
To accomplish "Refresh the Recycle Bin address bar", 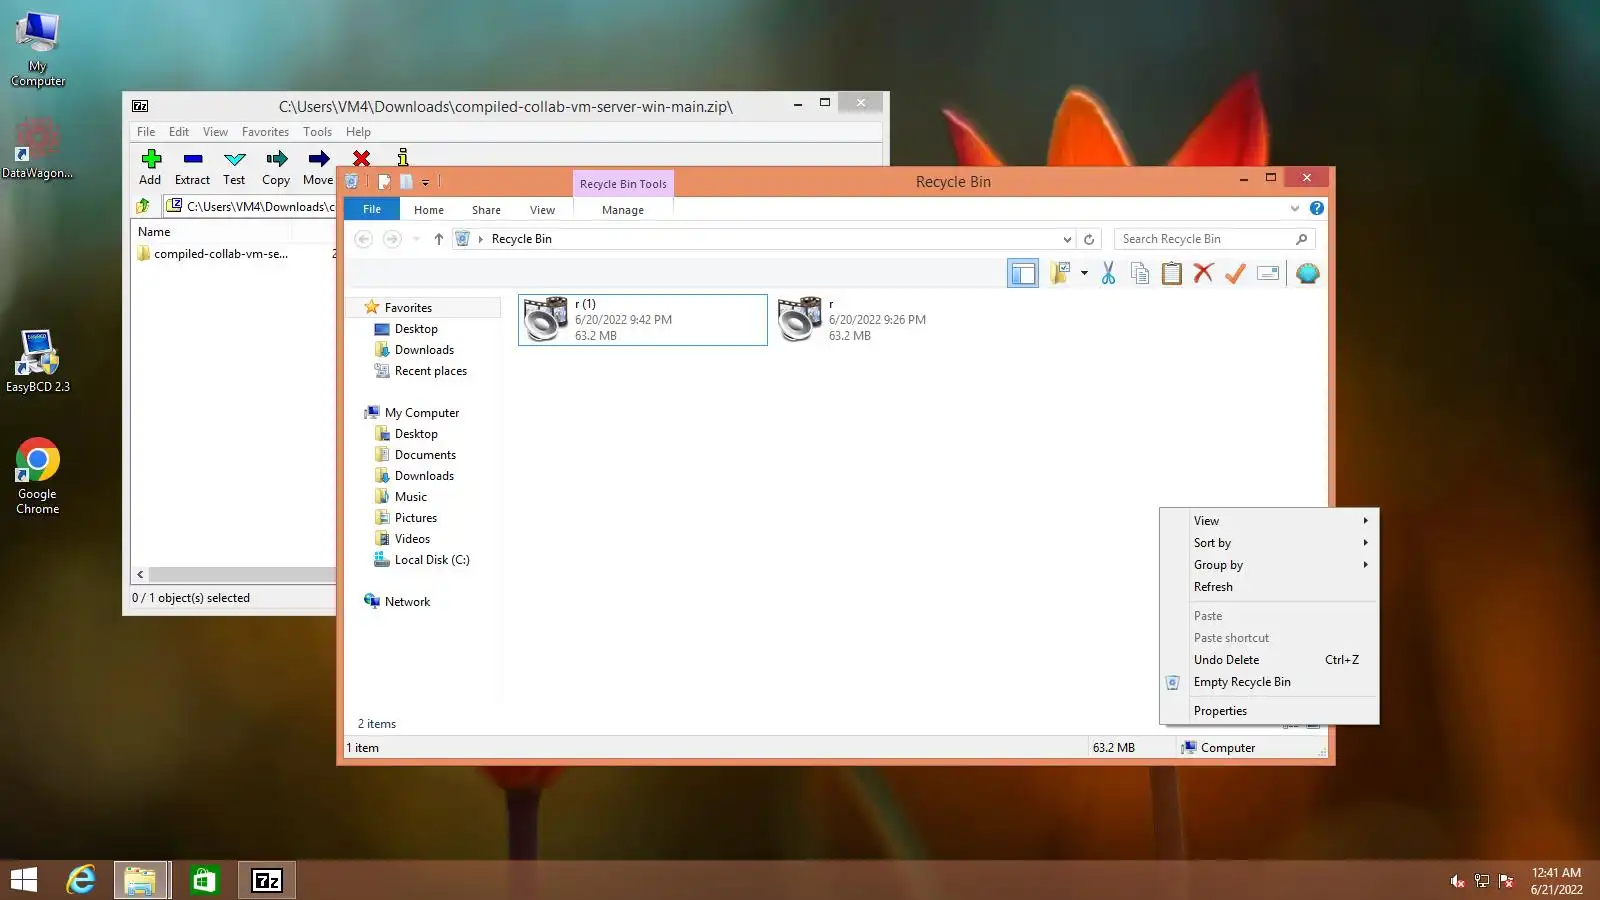I will [1089, 239].
